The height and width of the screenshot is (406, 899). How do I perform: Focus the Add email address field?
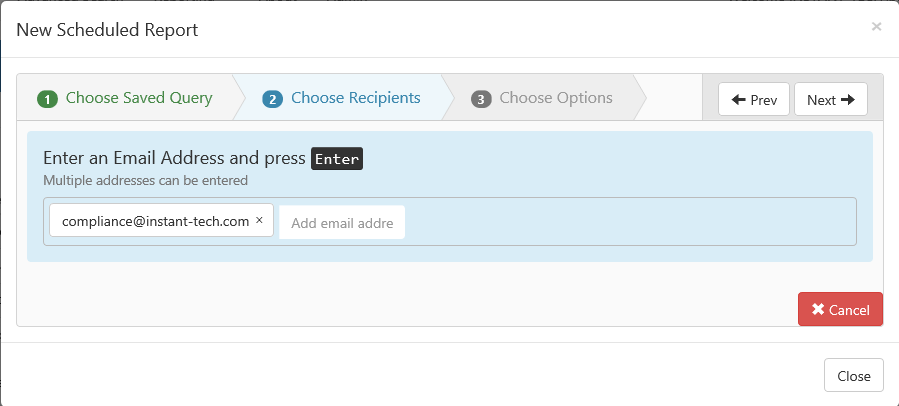(342, 222)
